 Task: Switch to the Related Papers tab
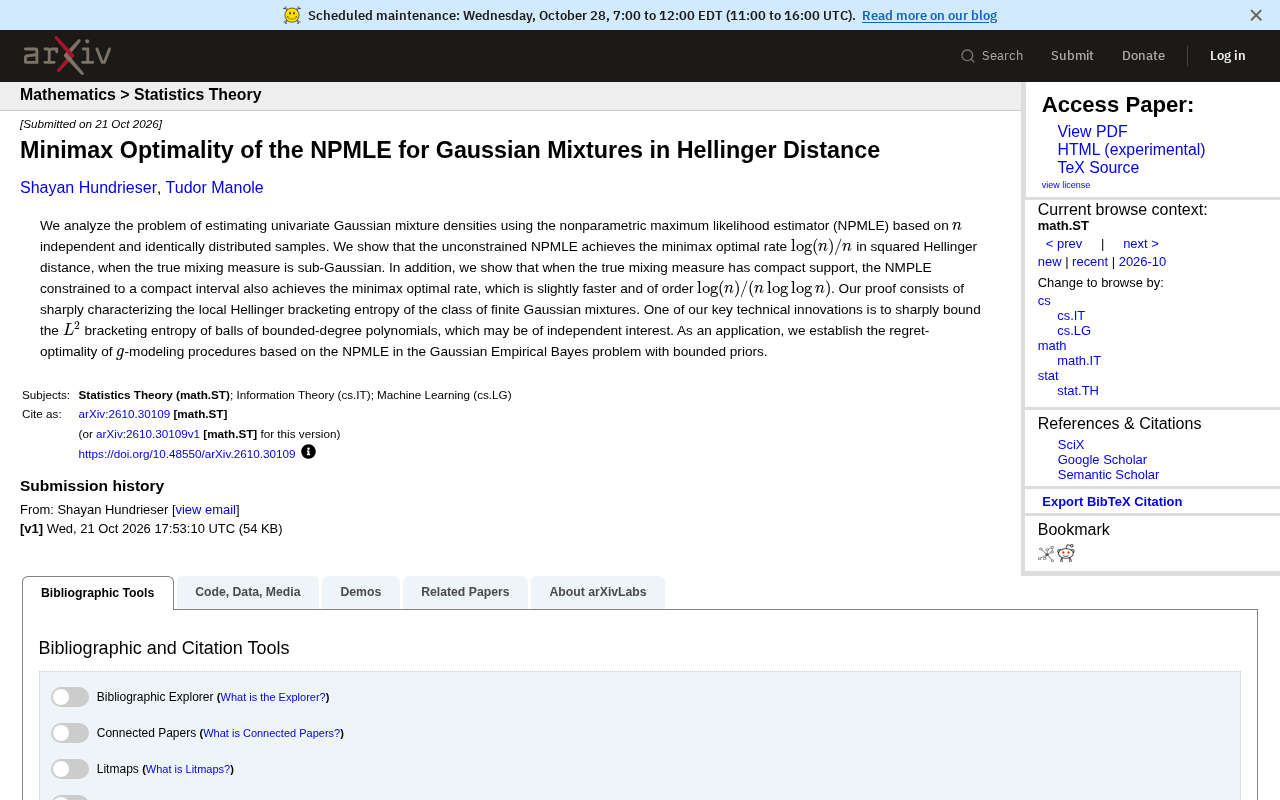pos(465,592)
